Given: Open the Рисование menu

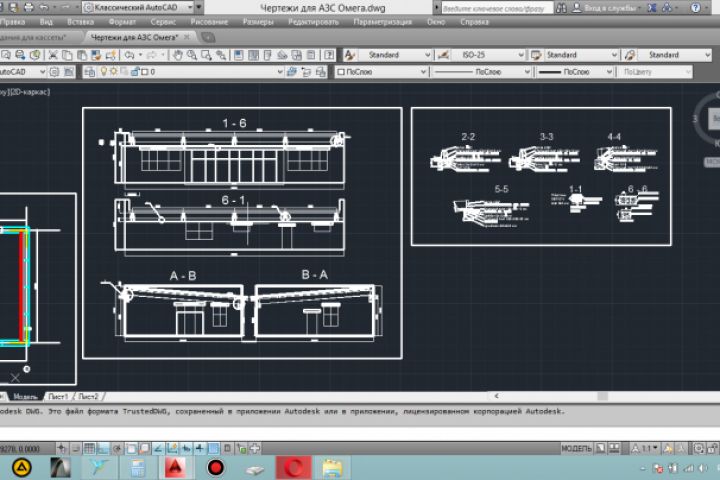Looking at the screenshot, I should (209, 22).
